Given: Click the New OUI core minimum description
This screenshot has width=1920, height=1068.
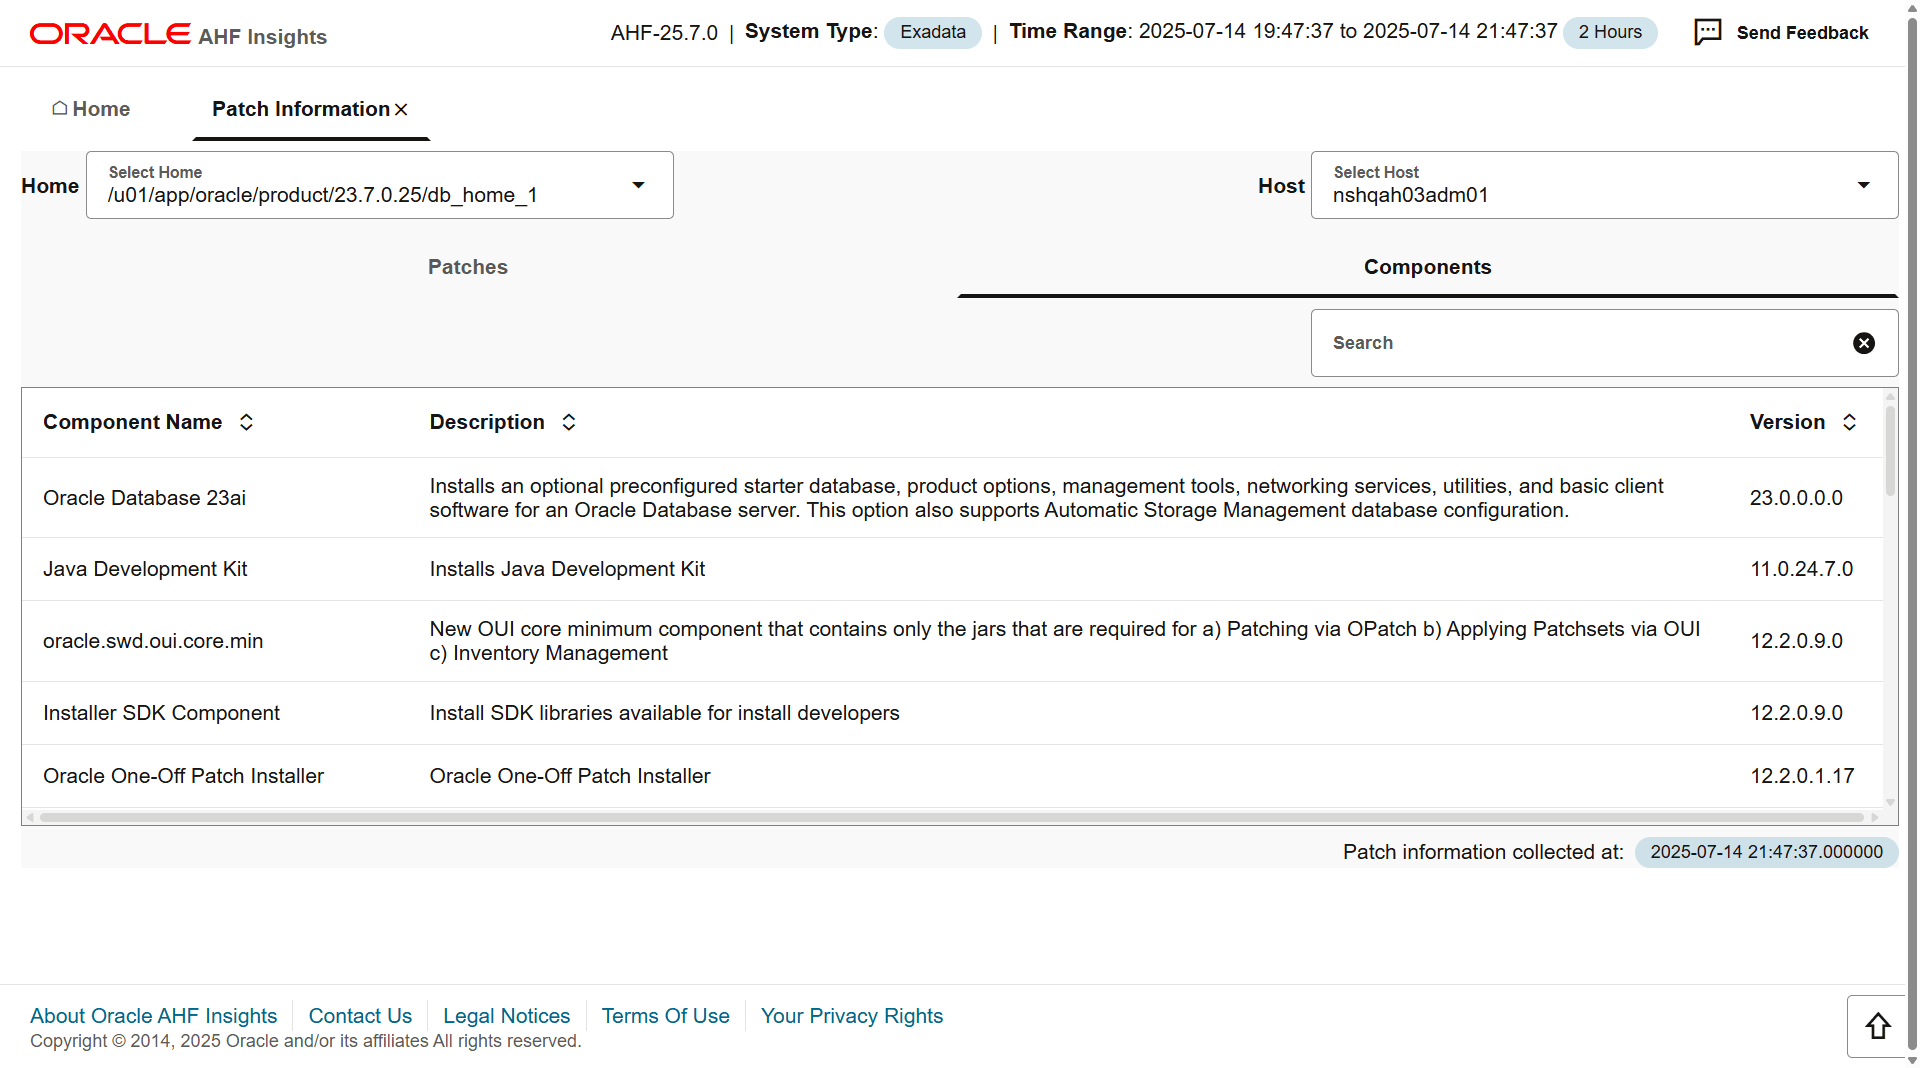Looking at the screenshot, I should (1065, 641).
